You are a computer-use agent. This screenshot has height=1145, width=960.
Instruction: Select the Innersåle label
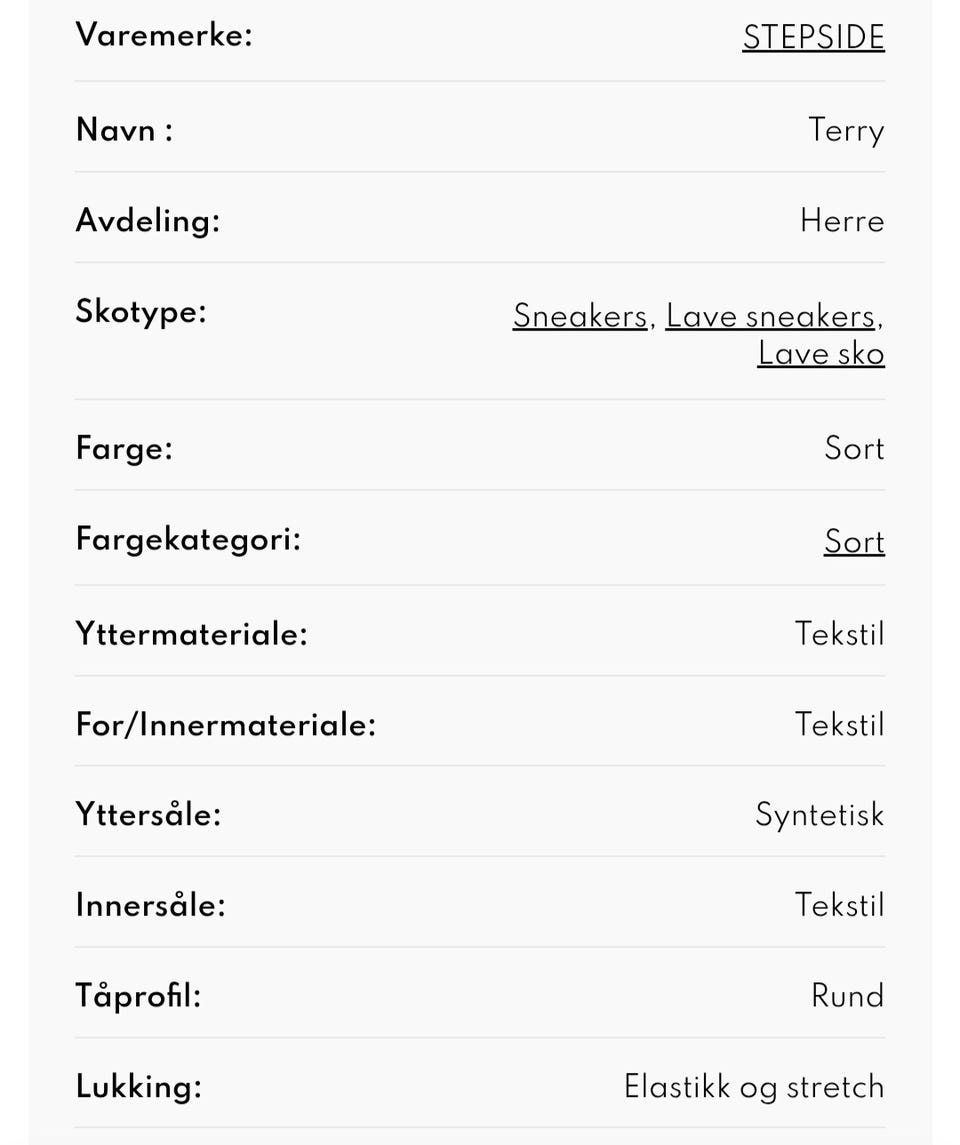click(150, 905)
